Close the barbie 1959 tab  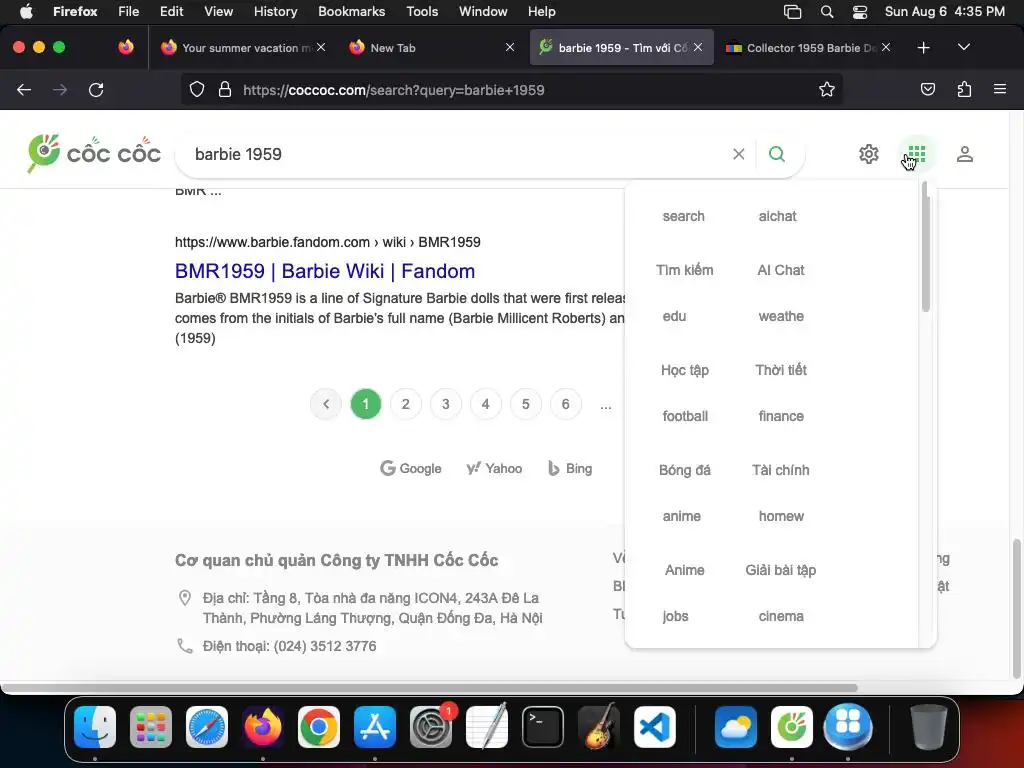tap(698, 47)
